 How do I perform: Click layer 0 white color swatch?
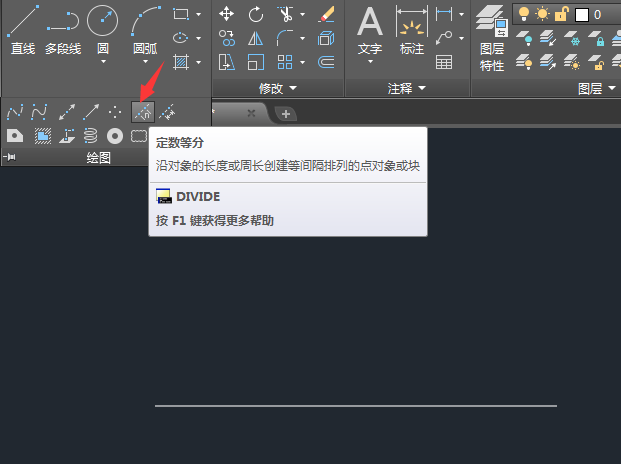(x=581, y=15)
